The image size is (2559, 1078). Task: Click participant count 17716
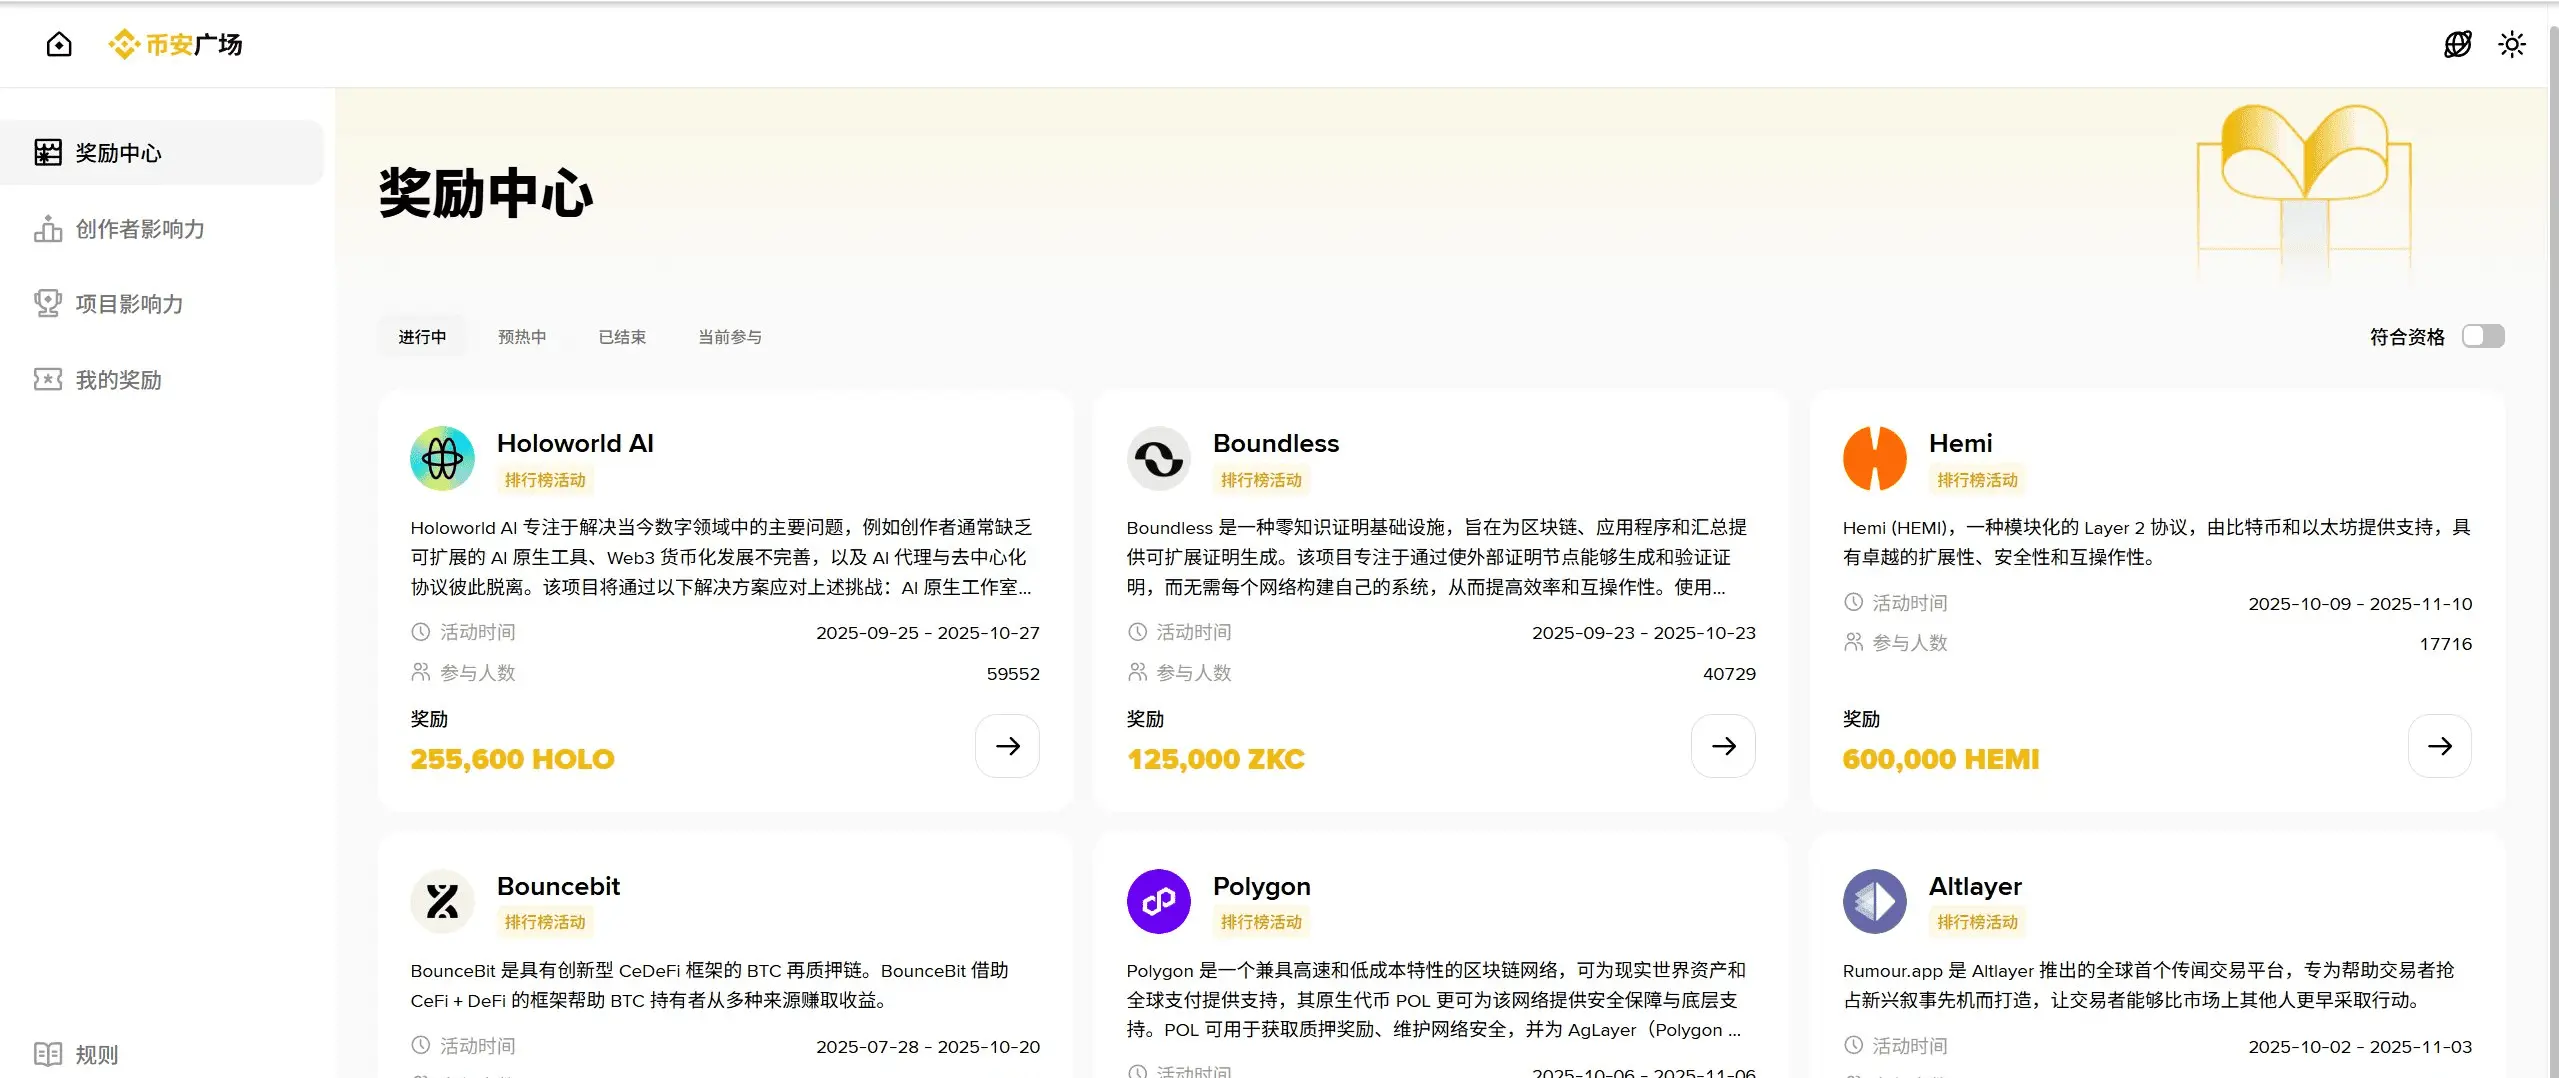click(2445, 644)
